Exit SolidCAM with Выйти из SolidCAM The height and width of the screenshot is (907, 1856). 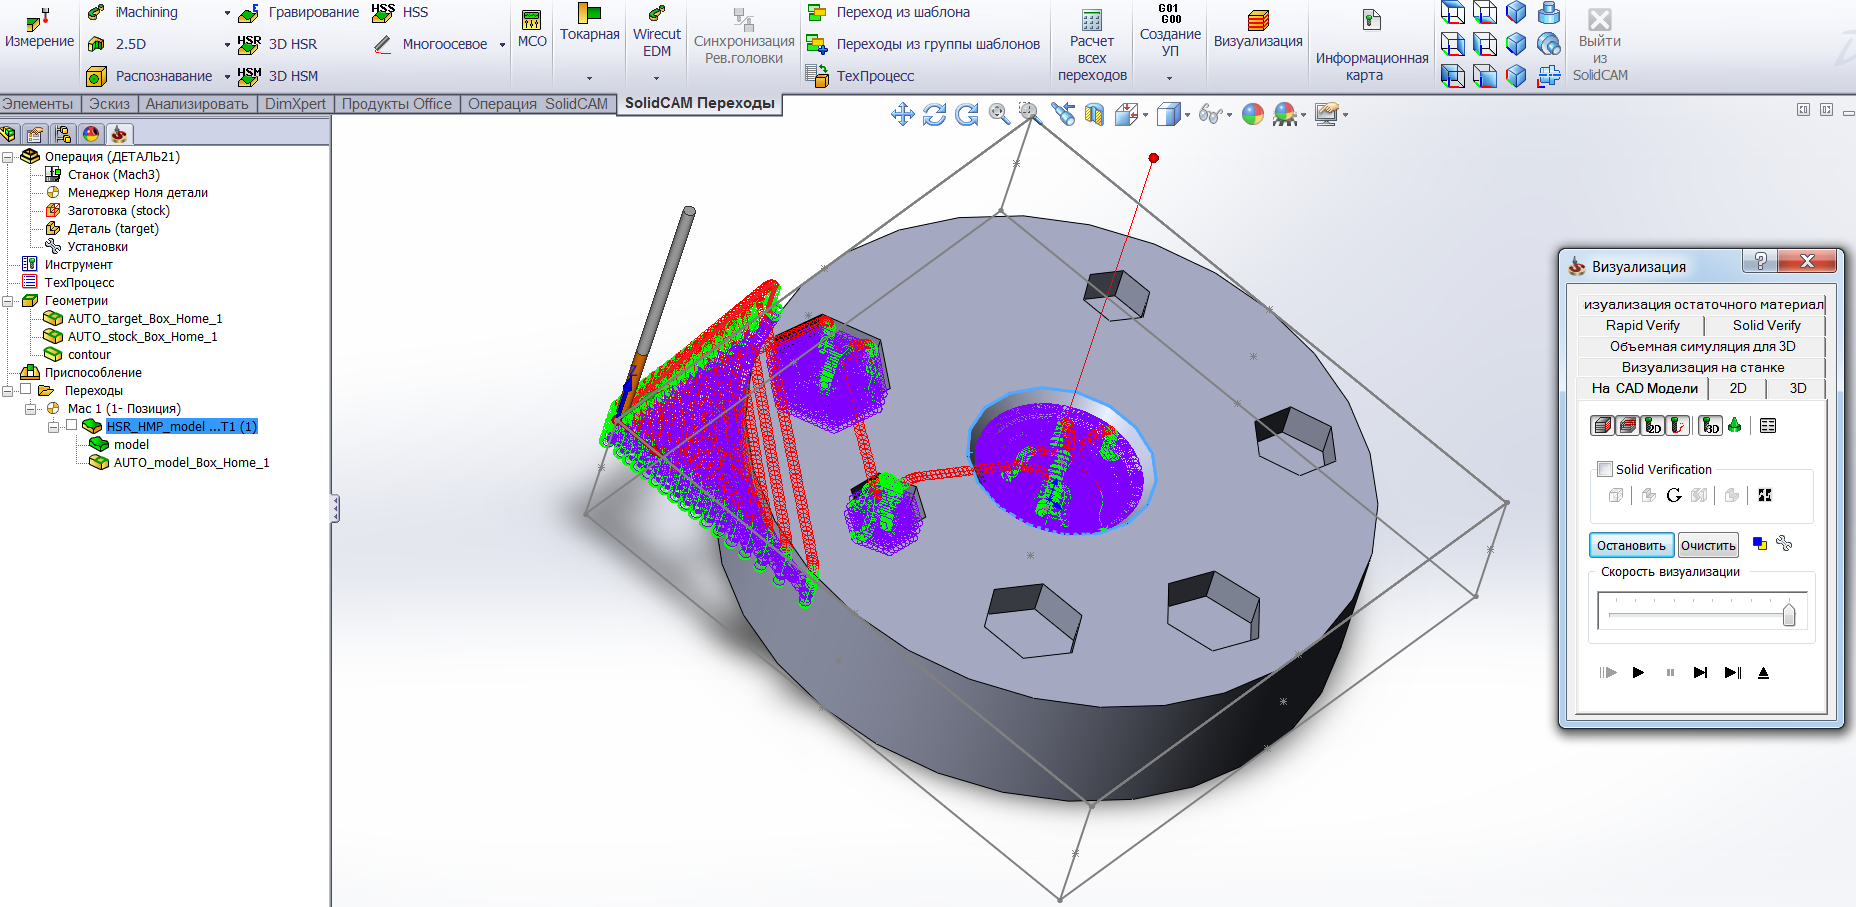point(1600,46)
